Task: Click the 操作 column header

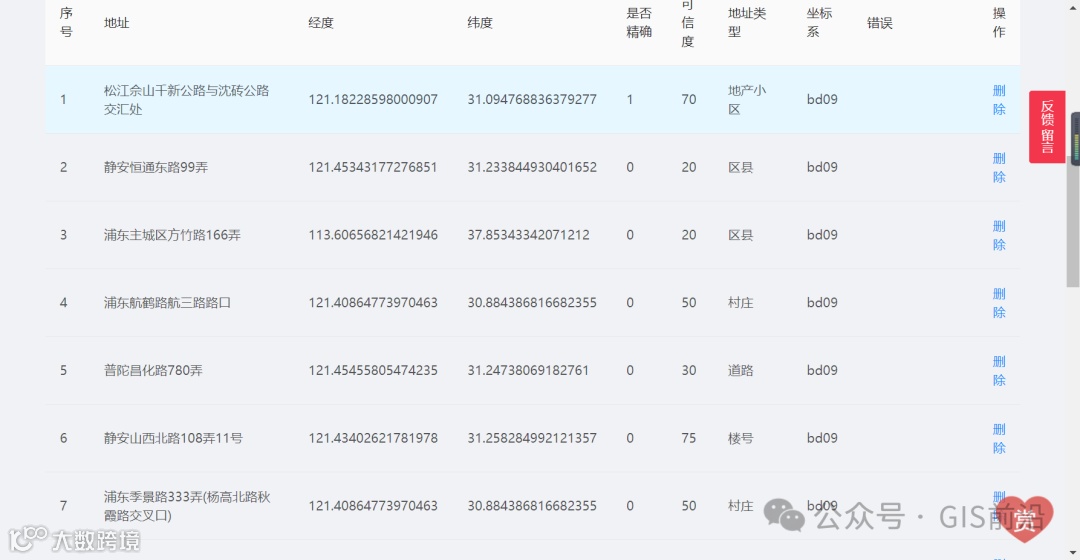Action: pyautogui.click(x=999, y=23)
